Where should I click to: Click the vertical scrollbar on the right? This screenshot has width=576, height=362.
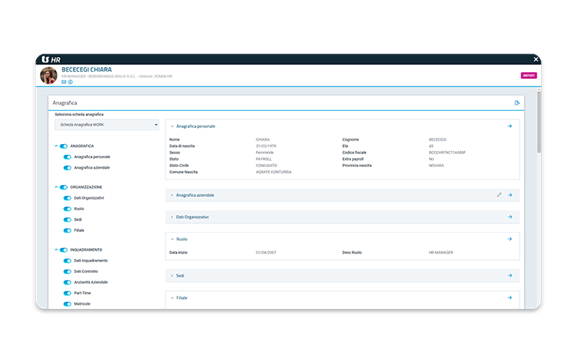tap(539, 122)
